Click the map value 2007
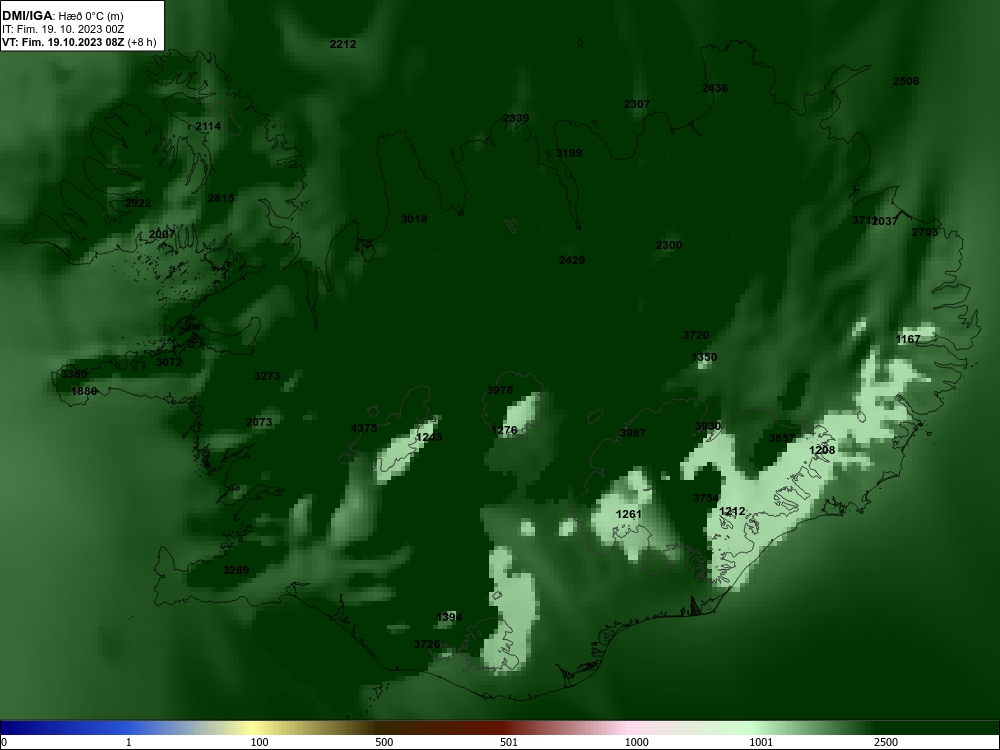The width and height of the screenshot is (1000, 750). (162, 234)
